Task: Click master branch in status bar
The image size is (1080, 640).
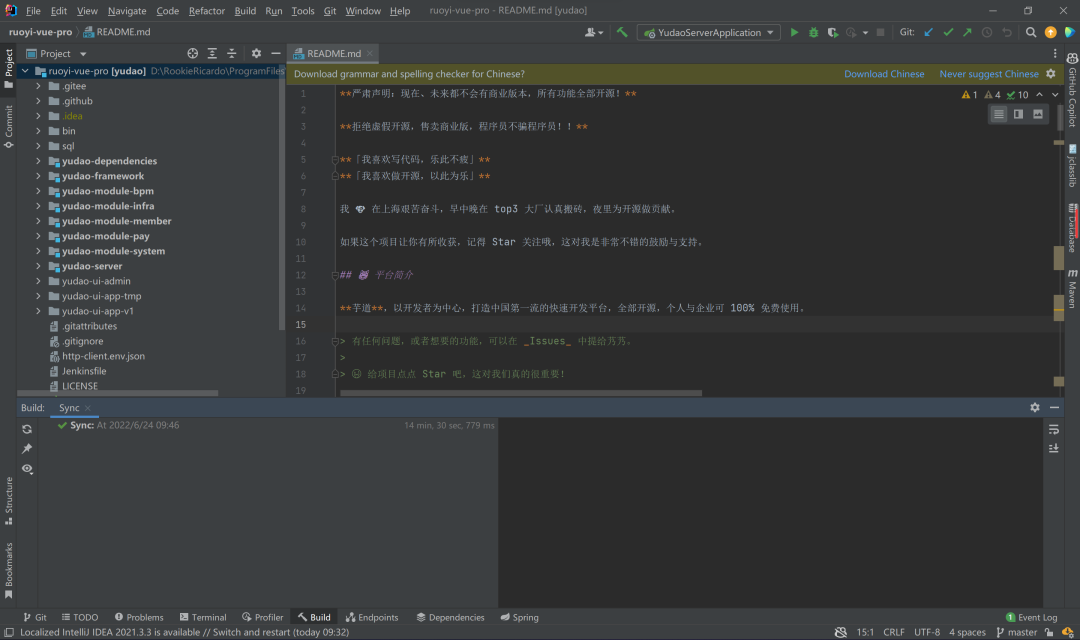Action: tap(1017, 632)
